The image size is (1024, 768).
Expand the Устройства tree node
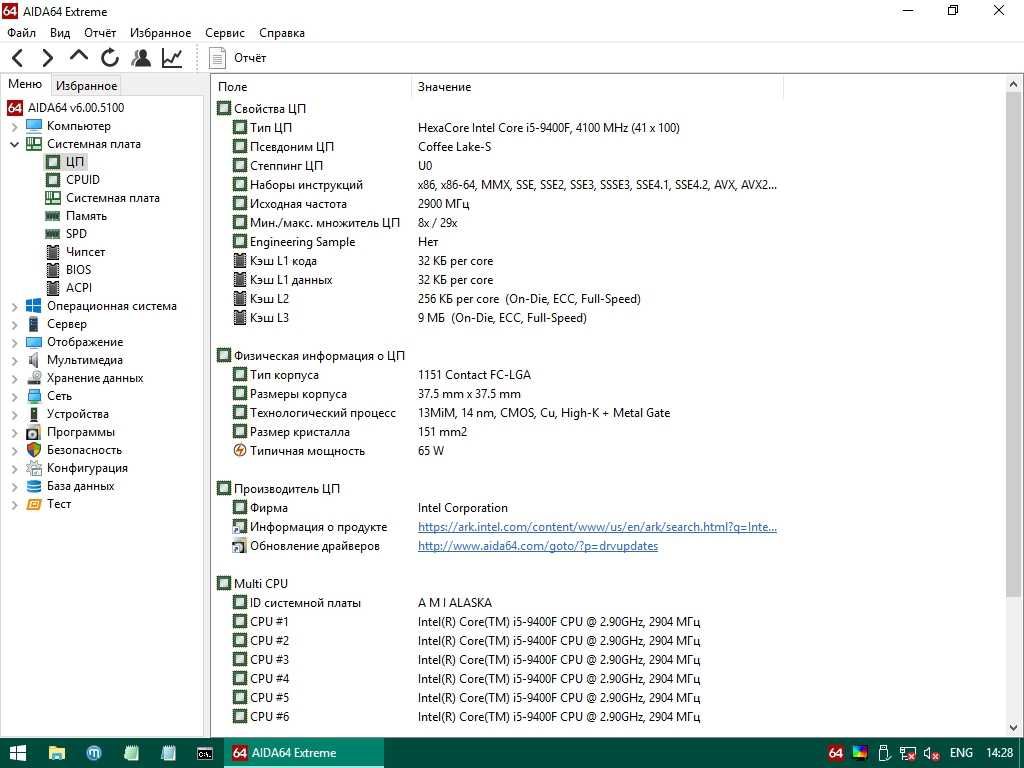pyautogui.click(x=14, y=414)
